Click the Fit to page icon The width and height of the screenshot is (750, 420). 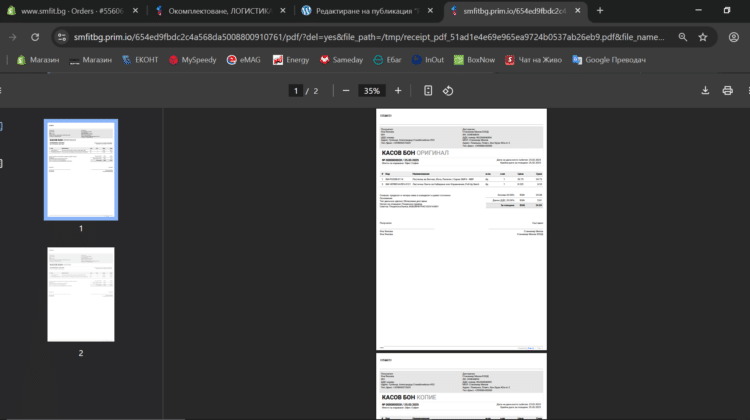pos(428,90)
